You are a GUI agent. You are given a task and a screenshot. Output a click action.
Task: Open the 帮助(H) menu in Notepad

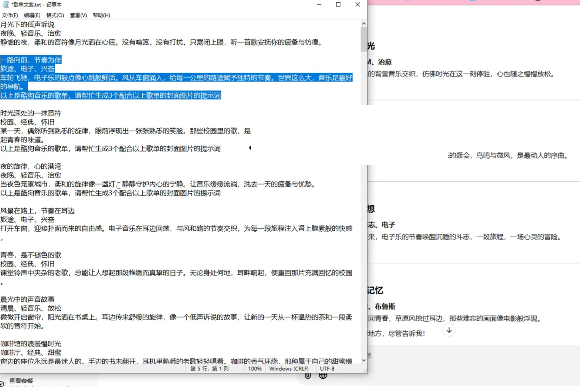(101, 15)
